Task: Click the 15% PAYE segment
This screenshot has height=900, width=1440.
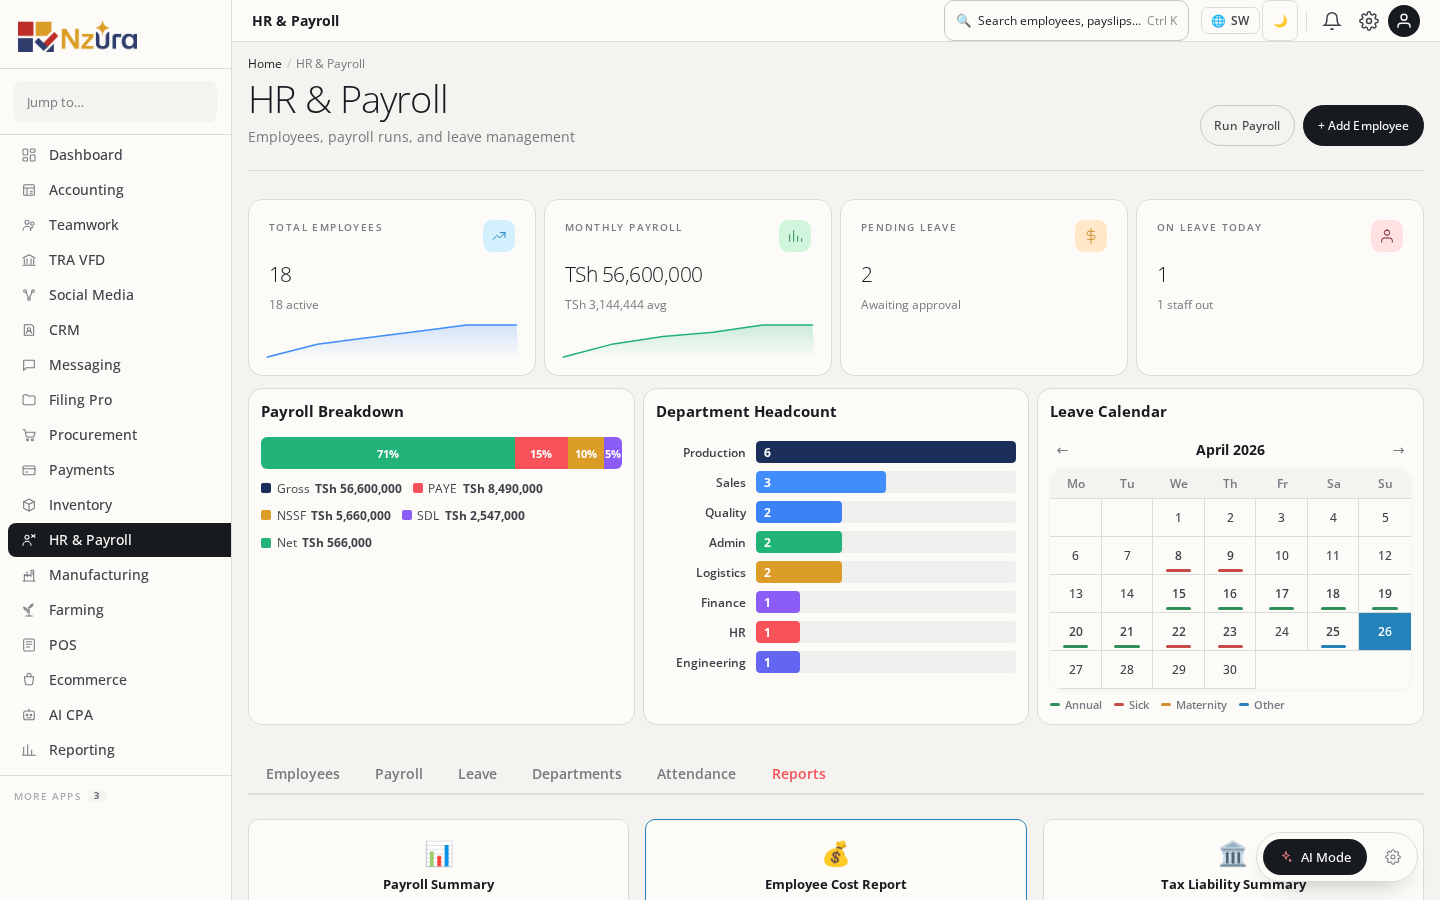Action: point(541,453)
